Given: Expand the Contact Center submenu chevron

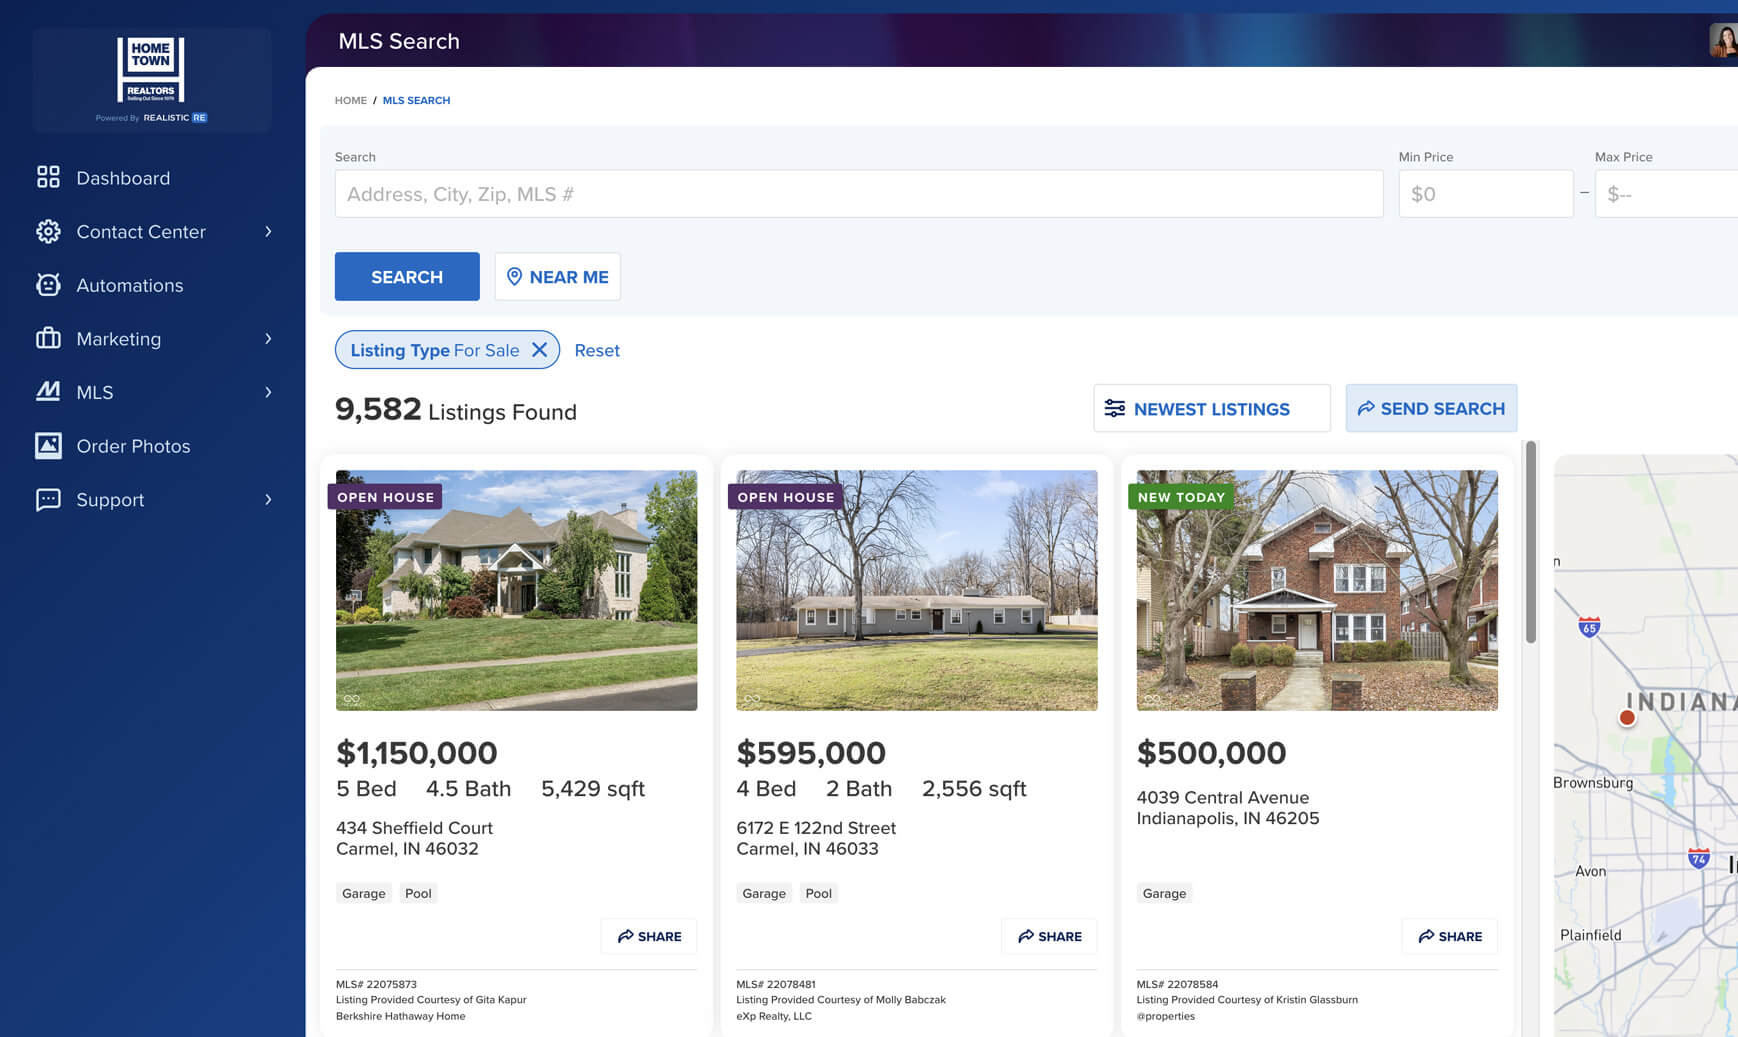Looking at the screenshot, I should pyautogui.click(x=268, y=231).
